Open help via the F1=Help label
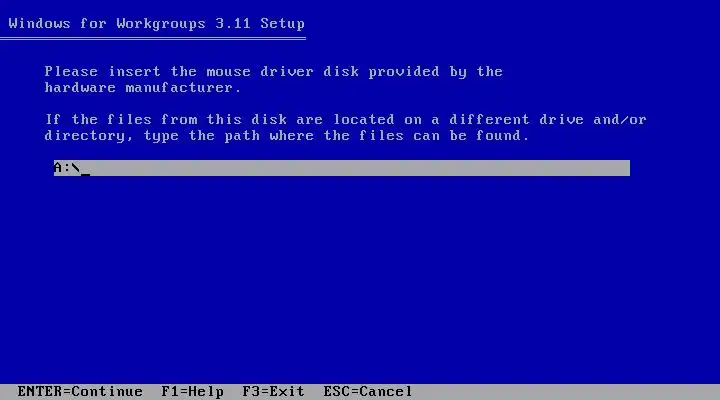The height and width of the screenshot is (400, 720). point(192,392)
